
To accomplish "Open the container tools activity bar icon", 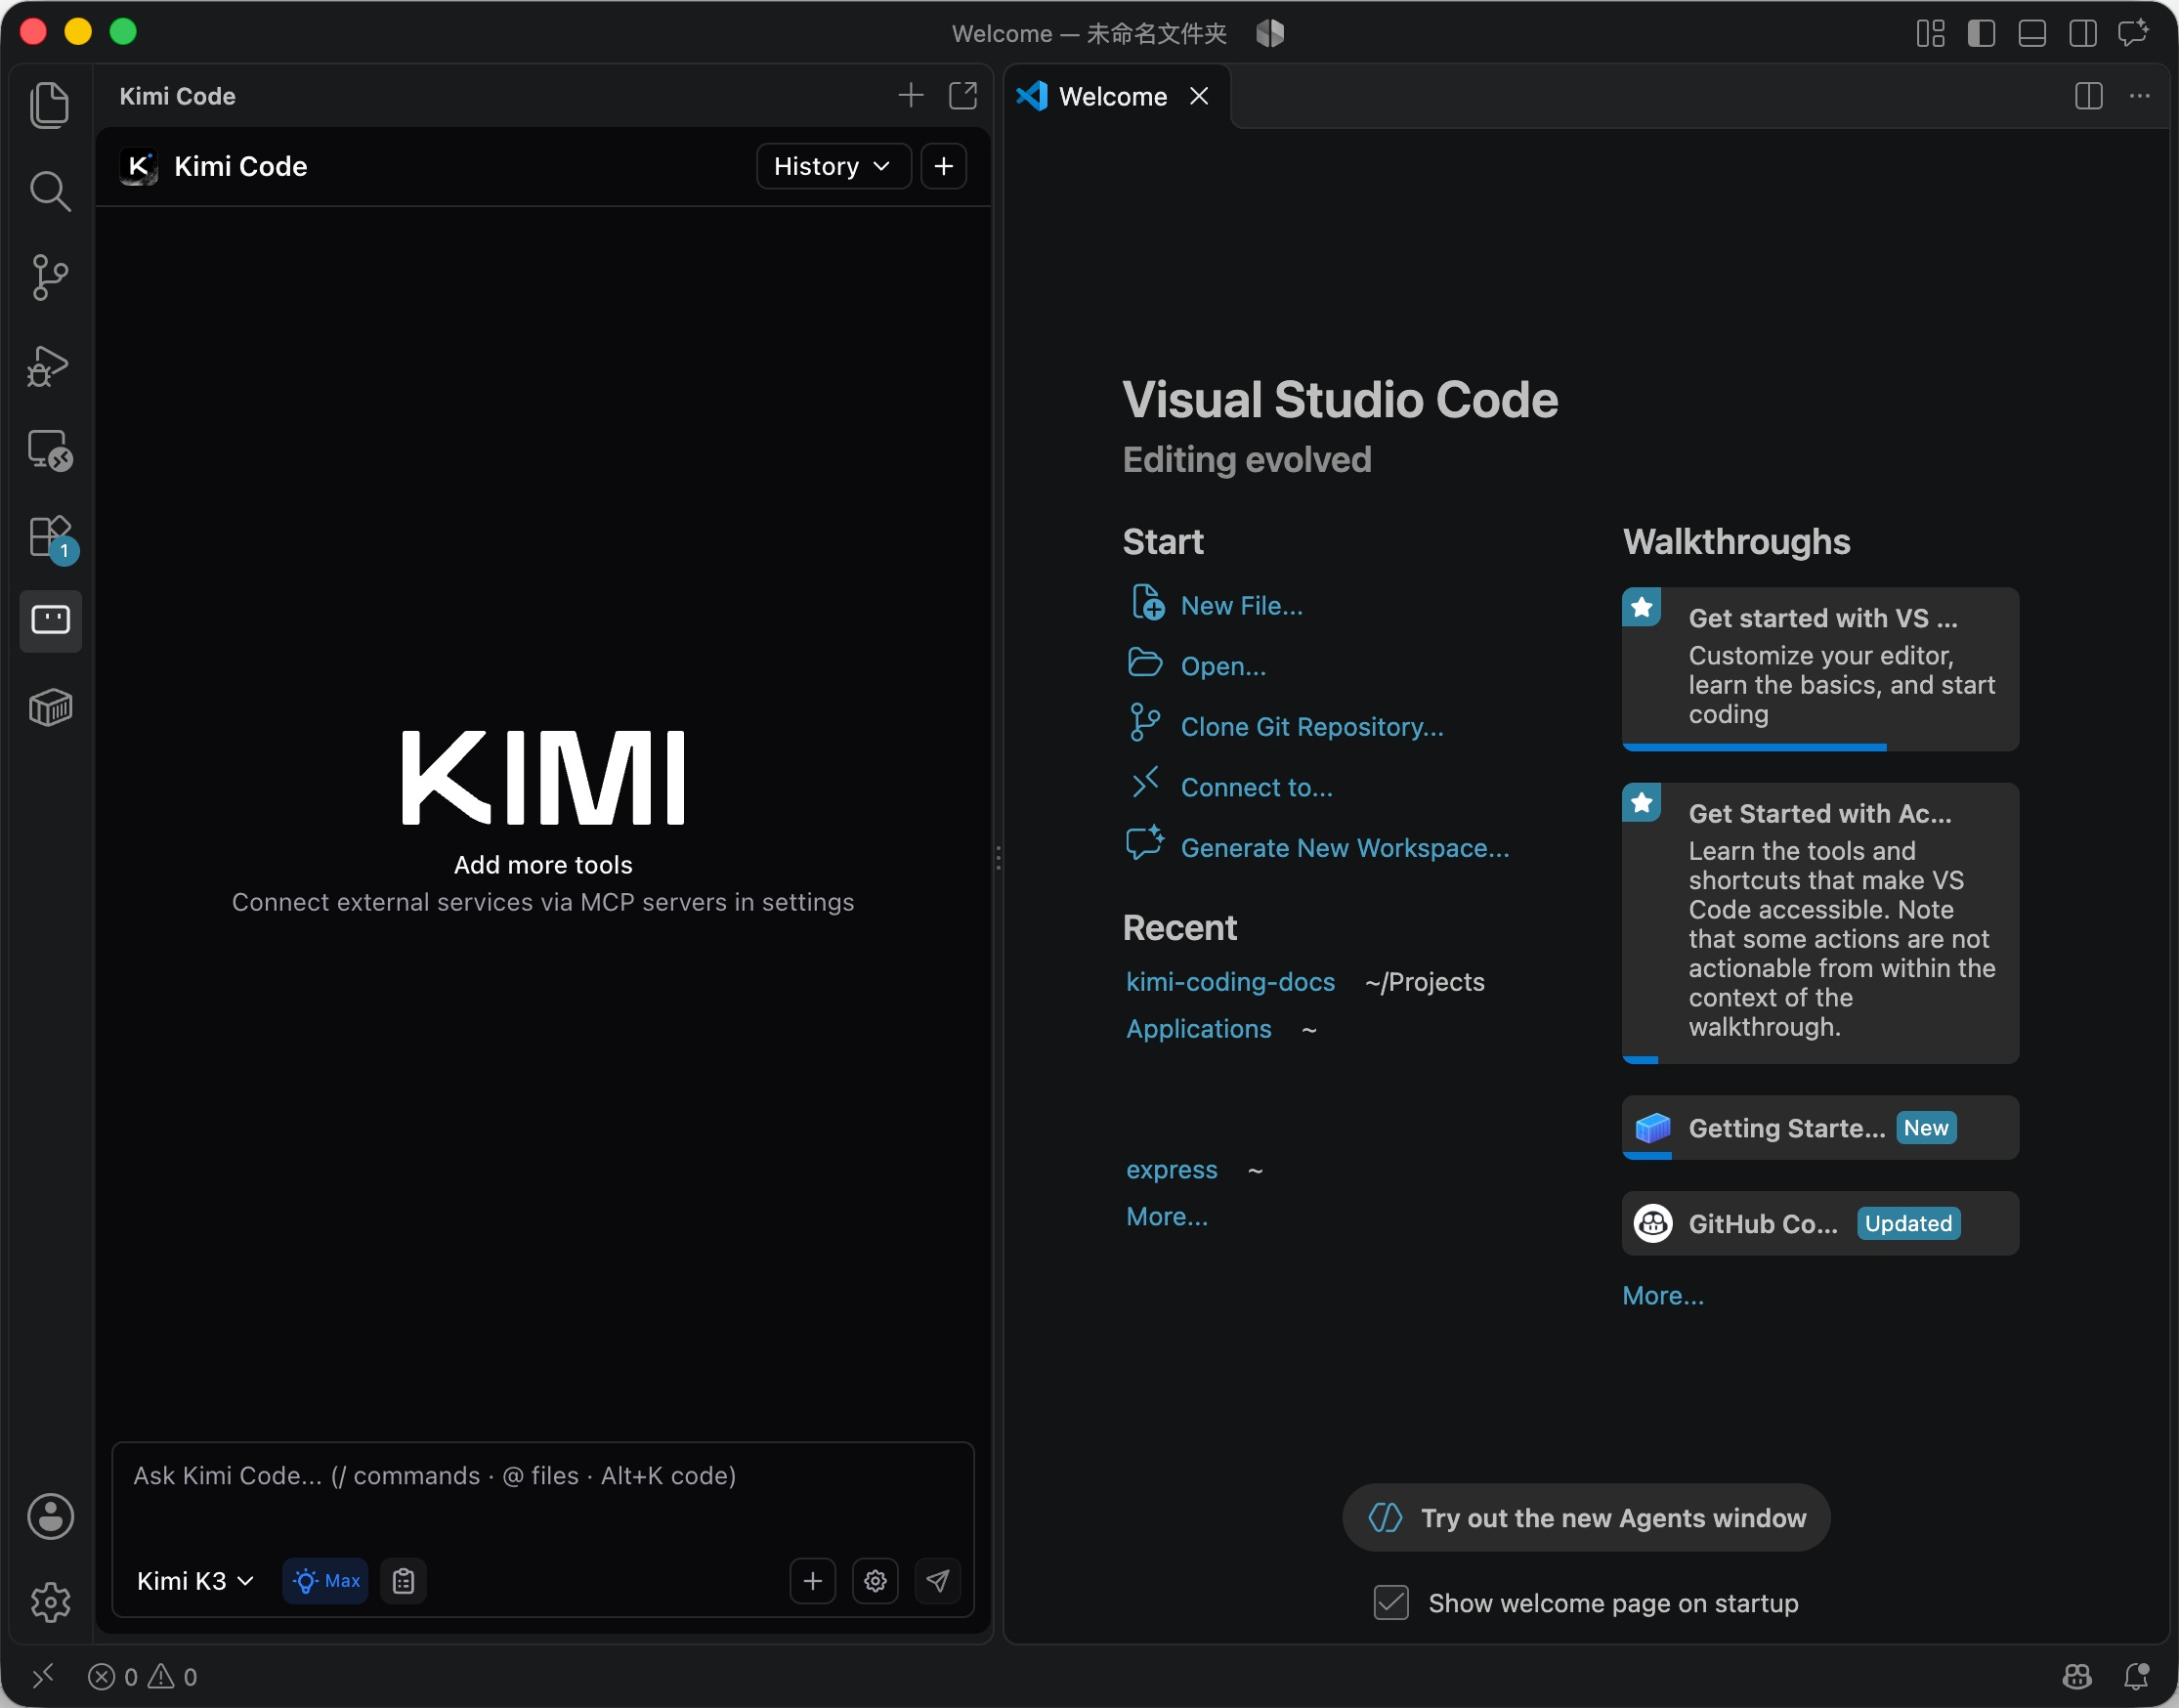I will coord(50,708).
